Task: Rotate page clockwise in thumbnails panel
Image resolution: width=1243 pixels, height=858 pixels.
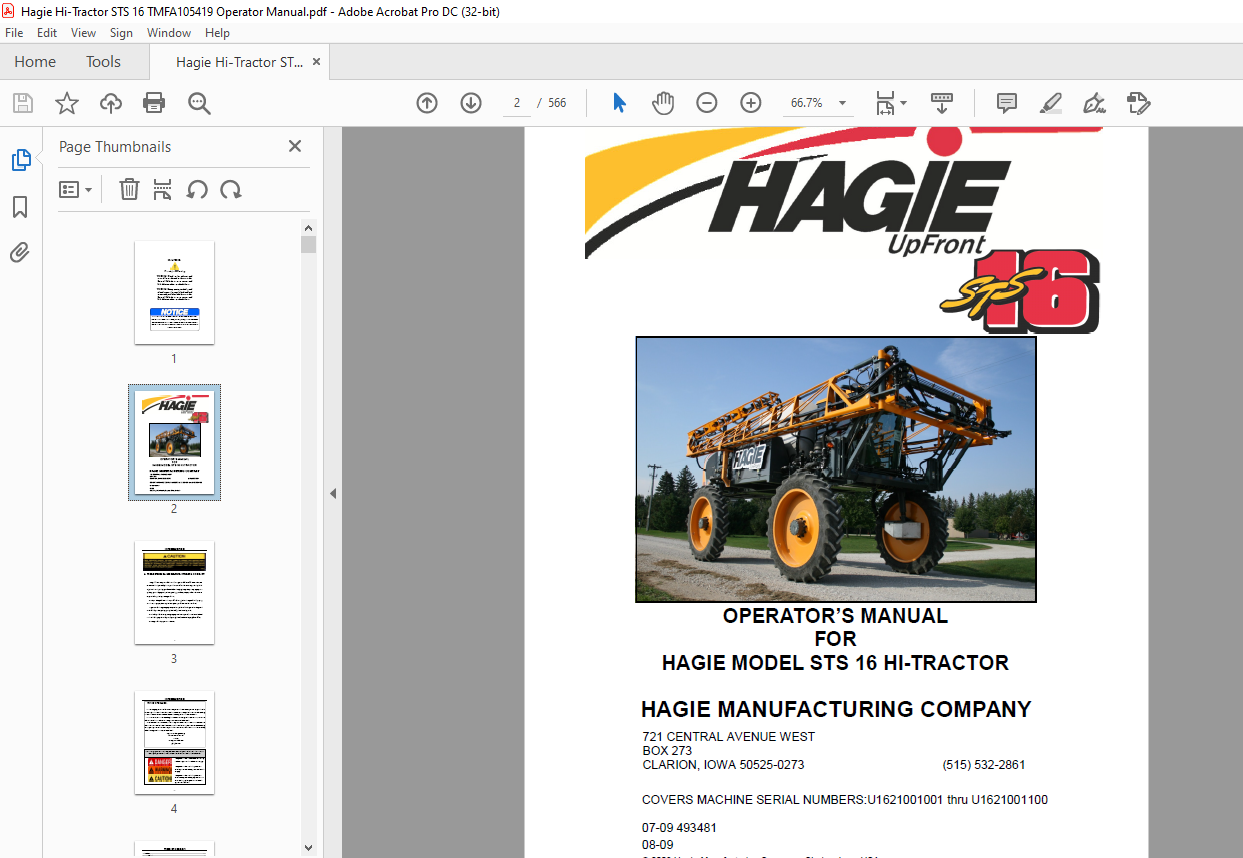Action: coord(231,189)
